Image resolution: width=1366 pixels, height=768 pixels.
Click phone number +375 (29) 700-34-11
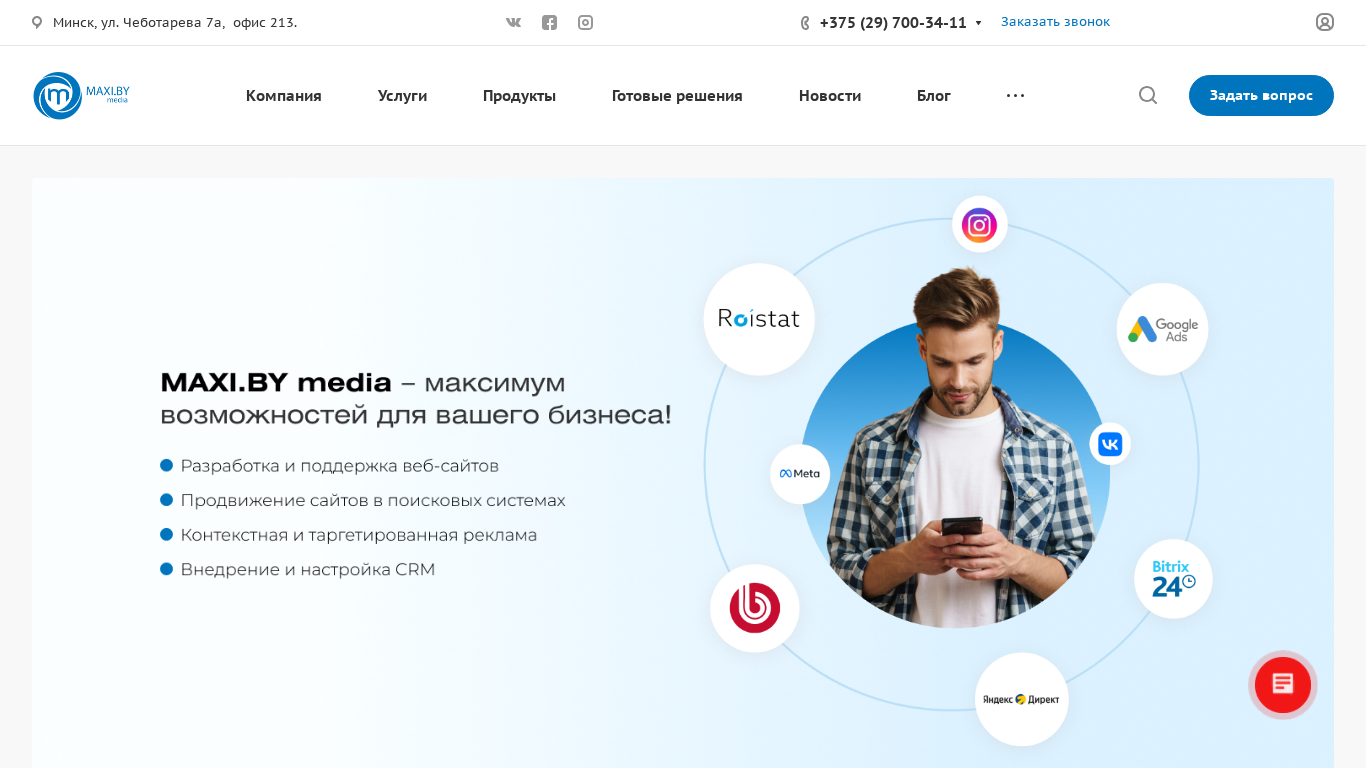[893, 23]
